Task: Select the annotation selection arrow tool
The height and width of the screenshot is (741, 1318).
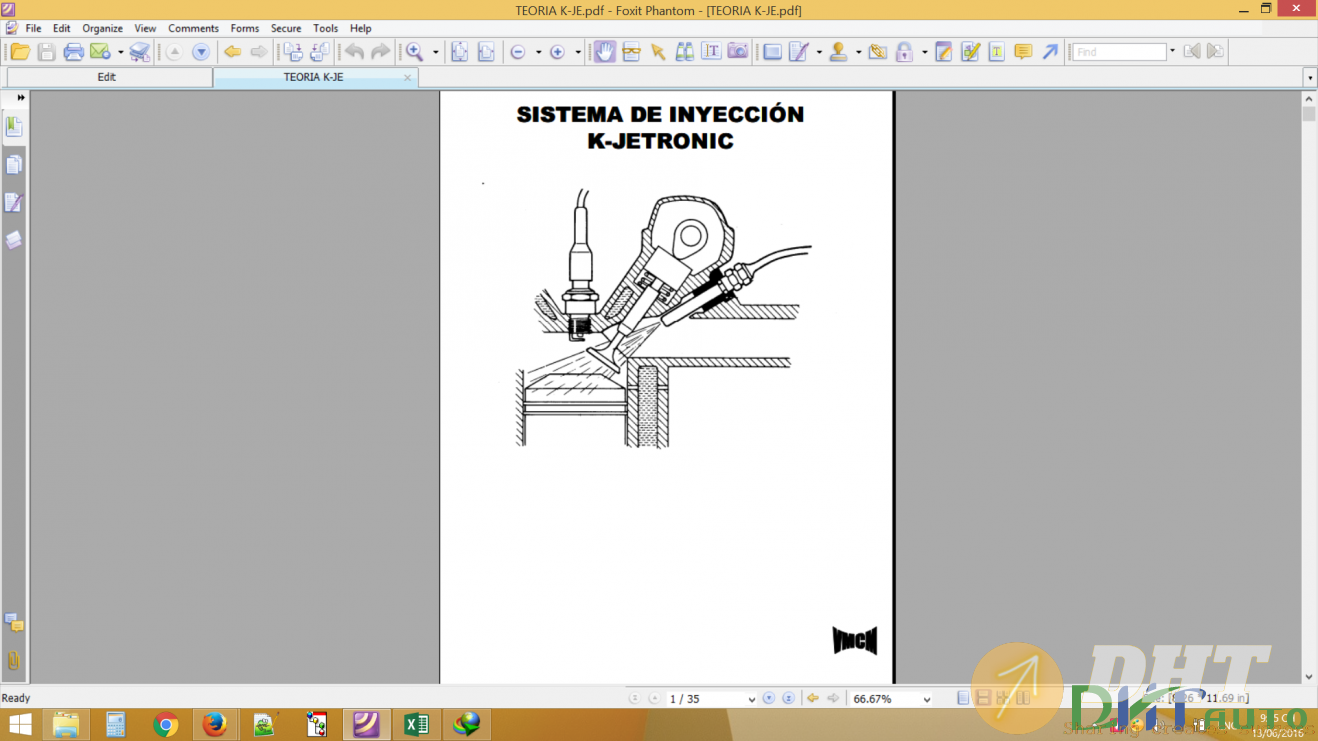Action: (x=658, y=52)
